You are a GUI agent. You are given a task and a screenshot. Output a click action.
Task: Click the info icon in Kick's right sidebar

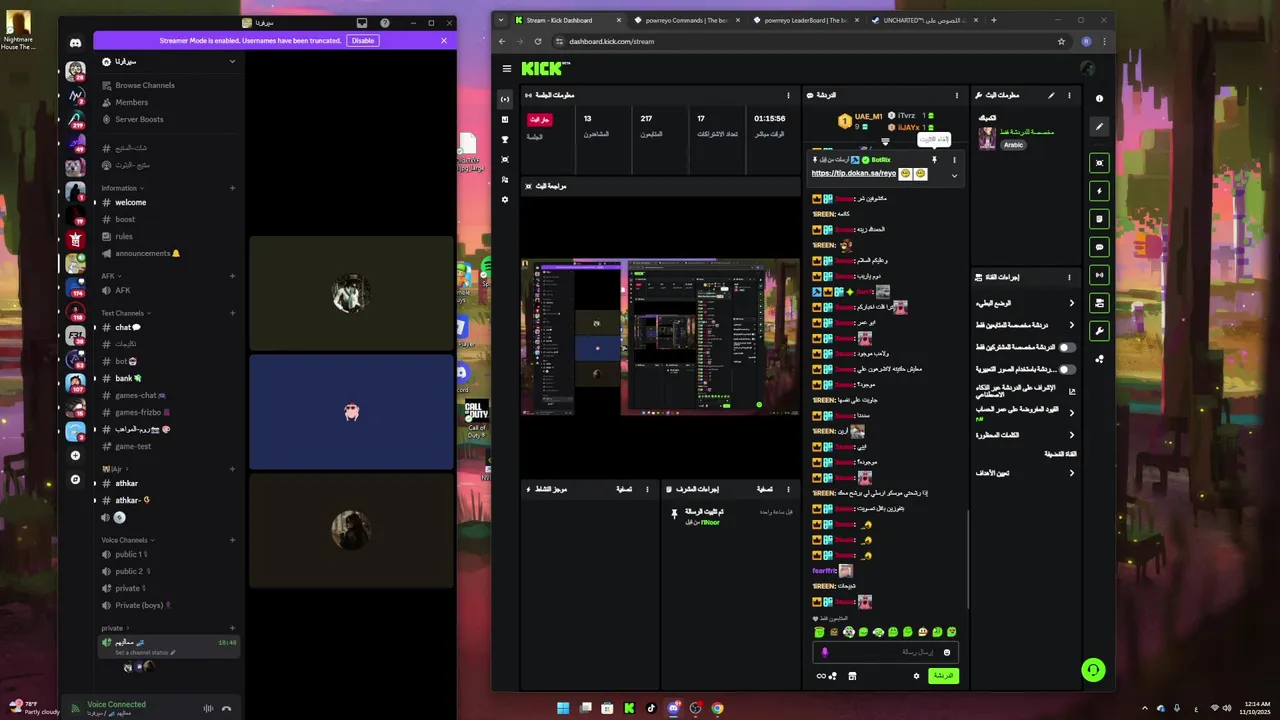pos(1099,98)
